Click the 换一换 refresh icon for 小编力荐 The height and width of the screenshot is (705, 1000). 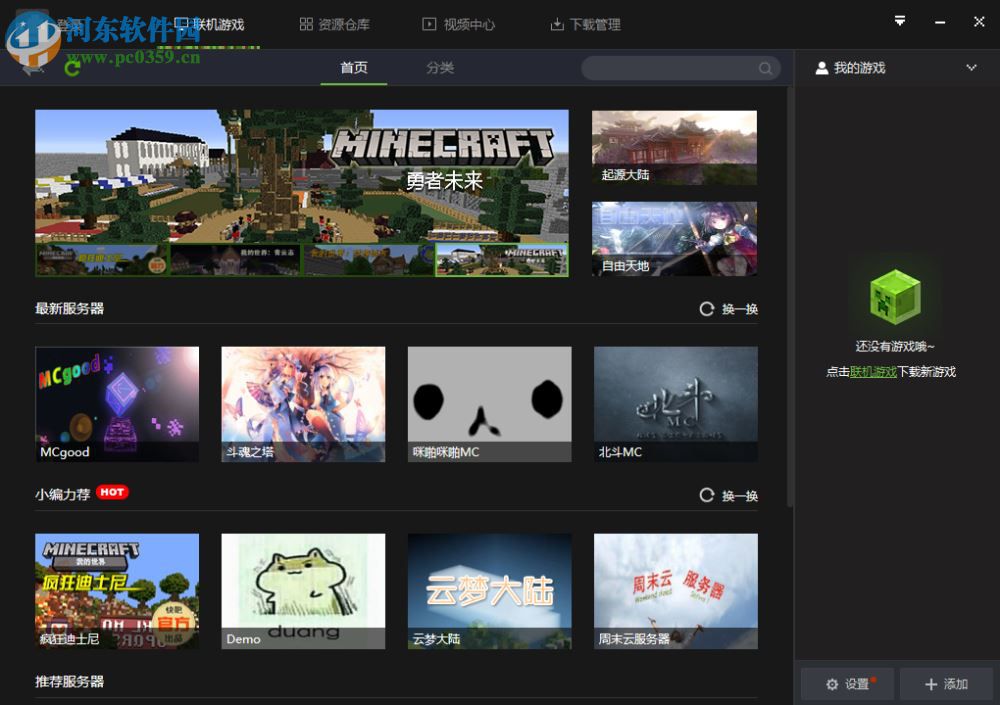706,495
